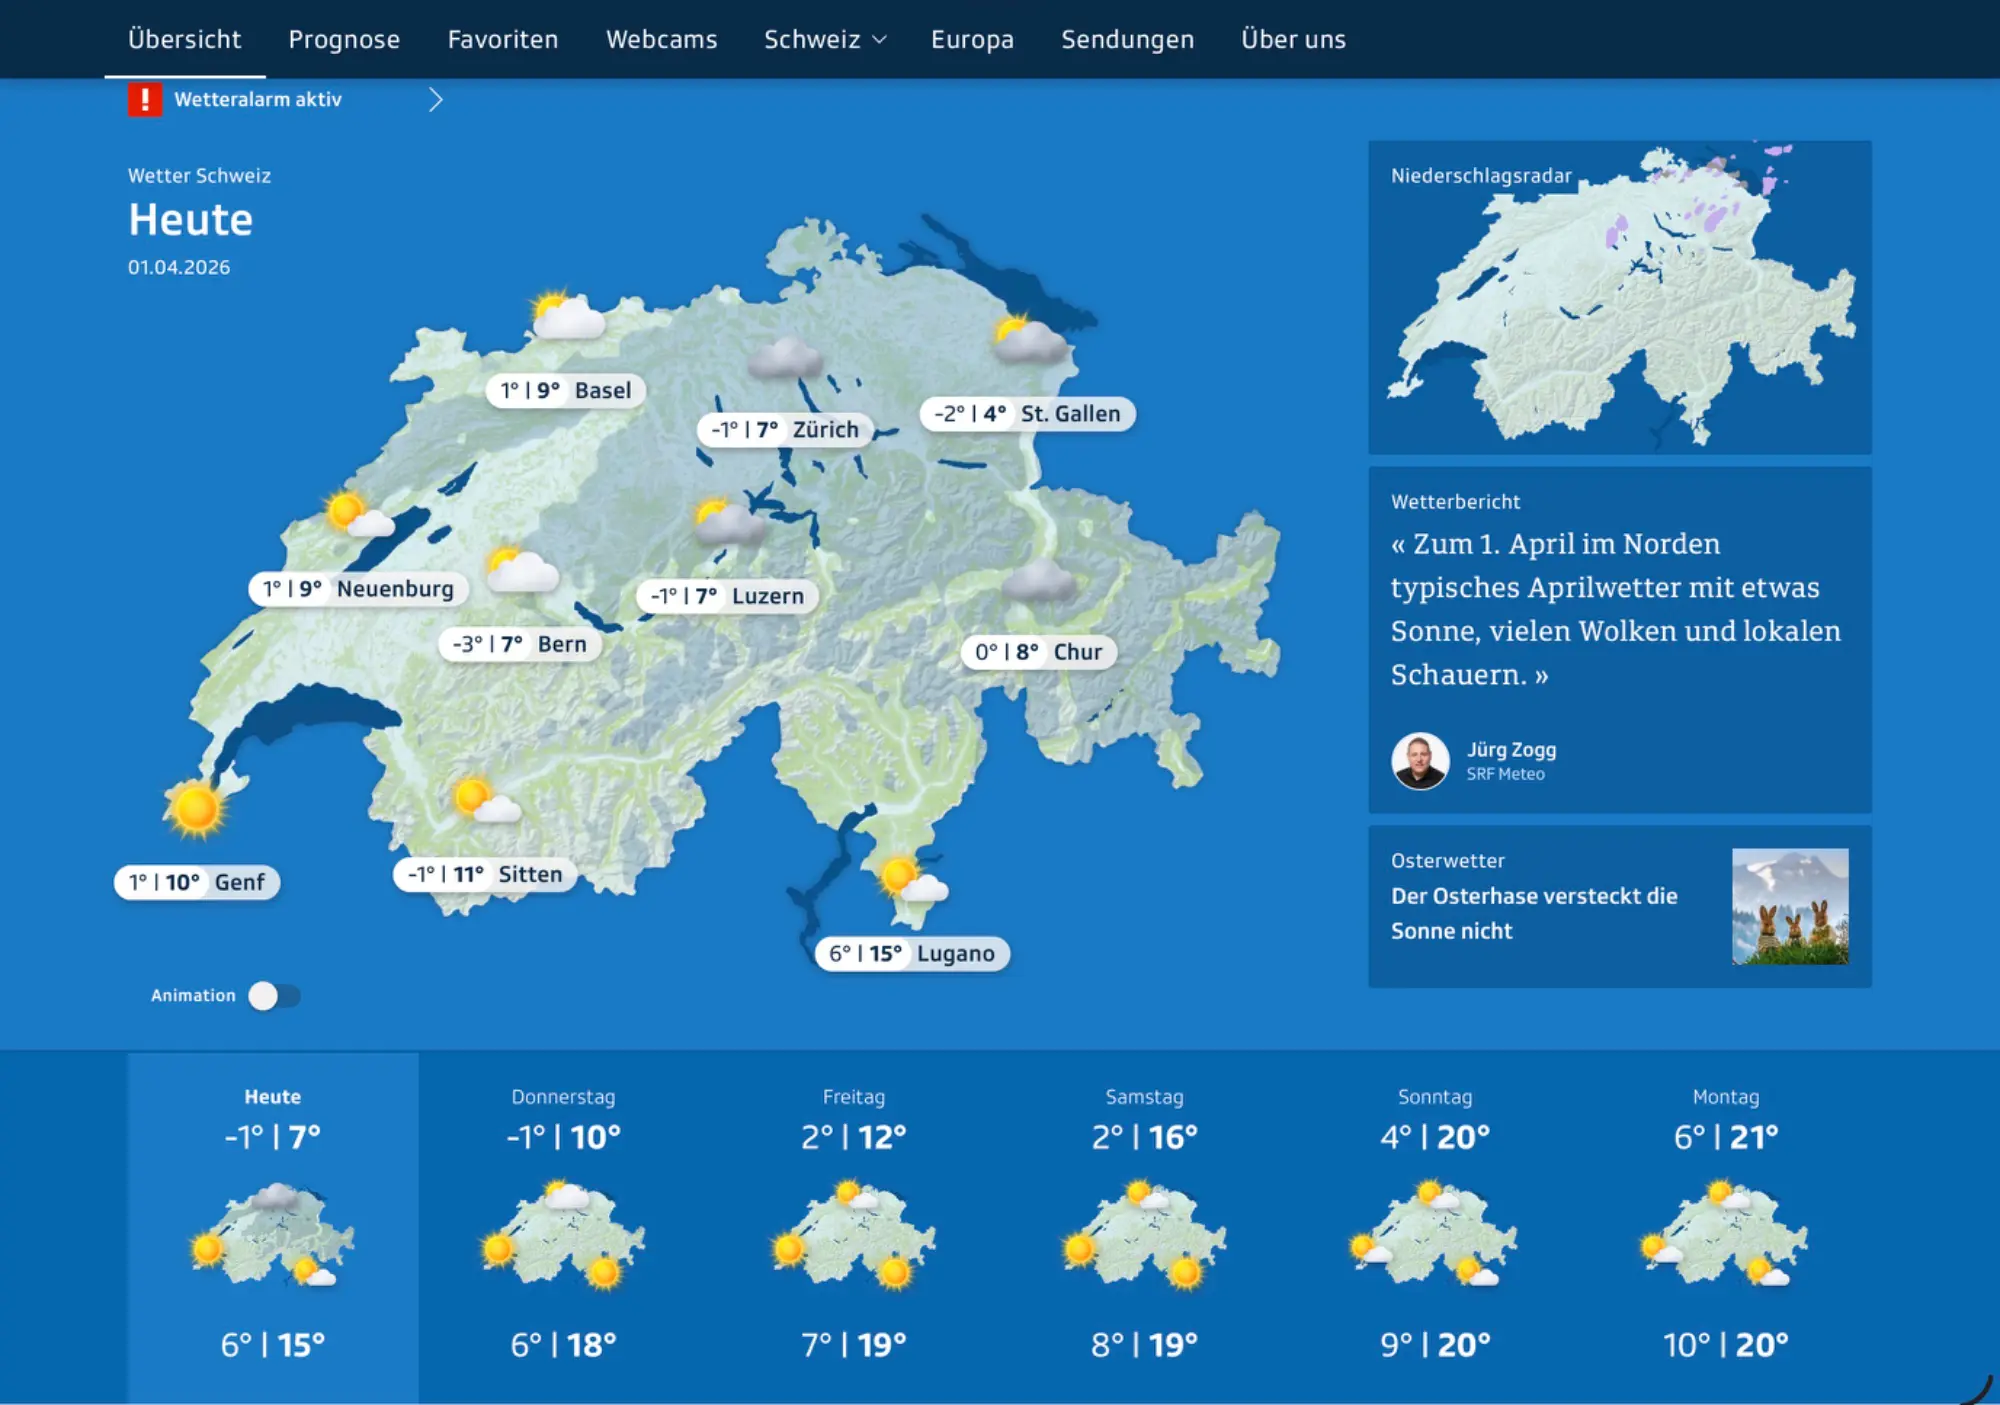The width and height of the screenshot is (2000, 1405).
Task: Click Jürg Zogg's avatar photo
Action: 1420,761
